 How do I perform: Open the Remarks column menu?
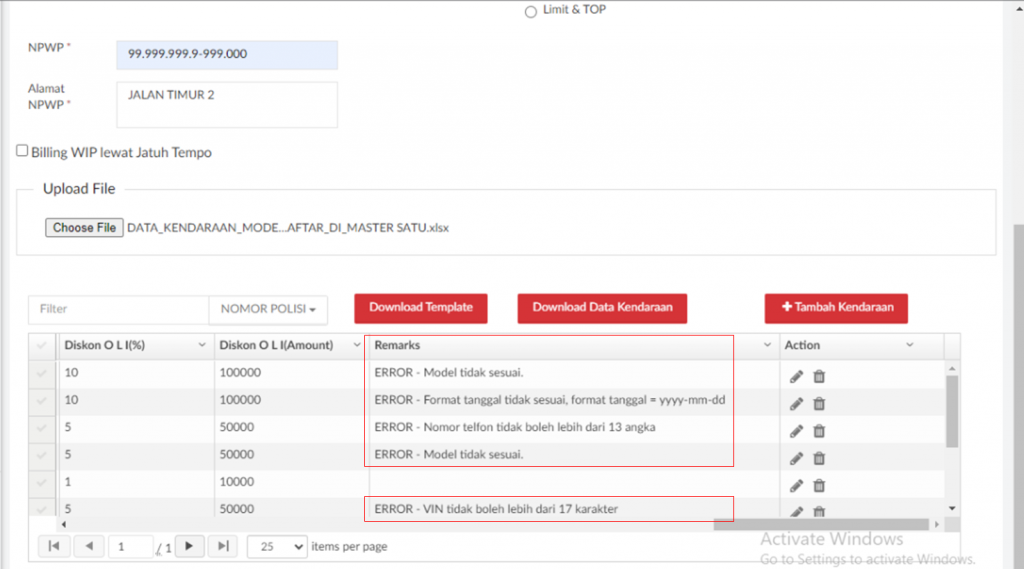coord(767,345)
